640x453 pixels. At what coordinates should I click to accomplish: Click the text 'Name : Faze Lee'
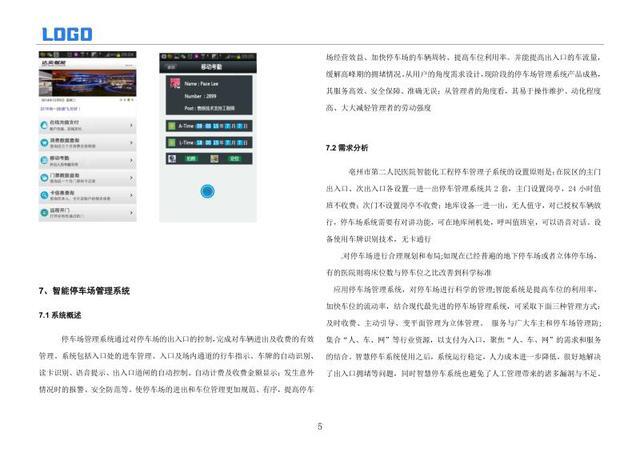(201, 84)
